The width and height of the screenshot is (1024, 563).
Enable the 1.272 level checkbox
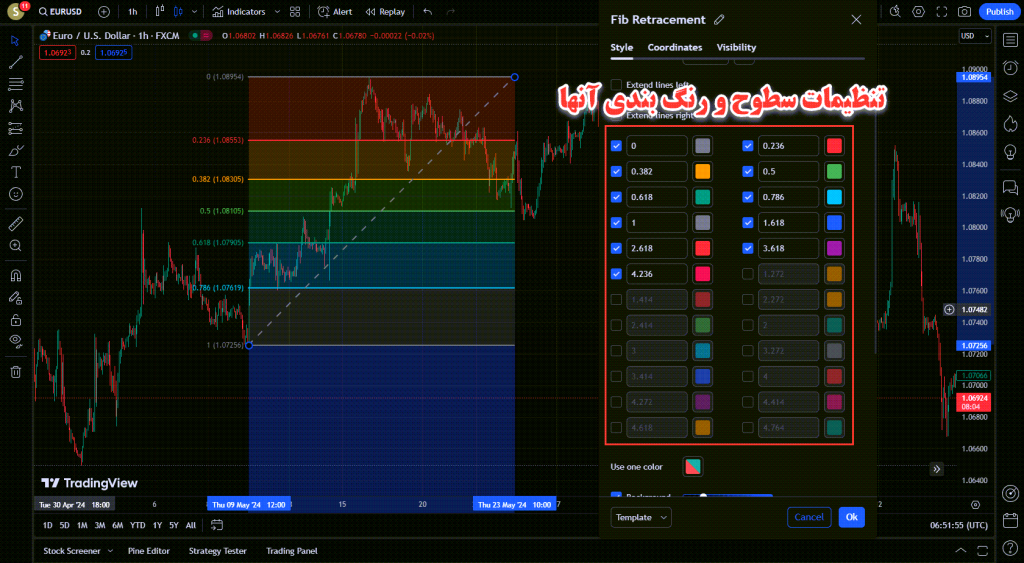(748, 274)
